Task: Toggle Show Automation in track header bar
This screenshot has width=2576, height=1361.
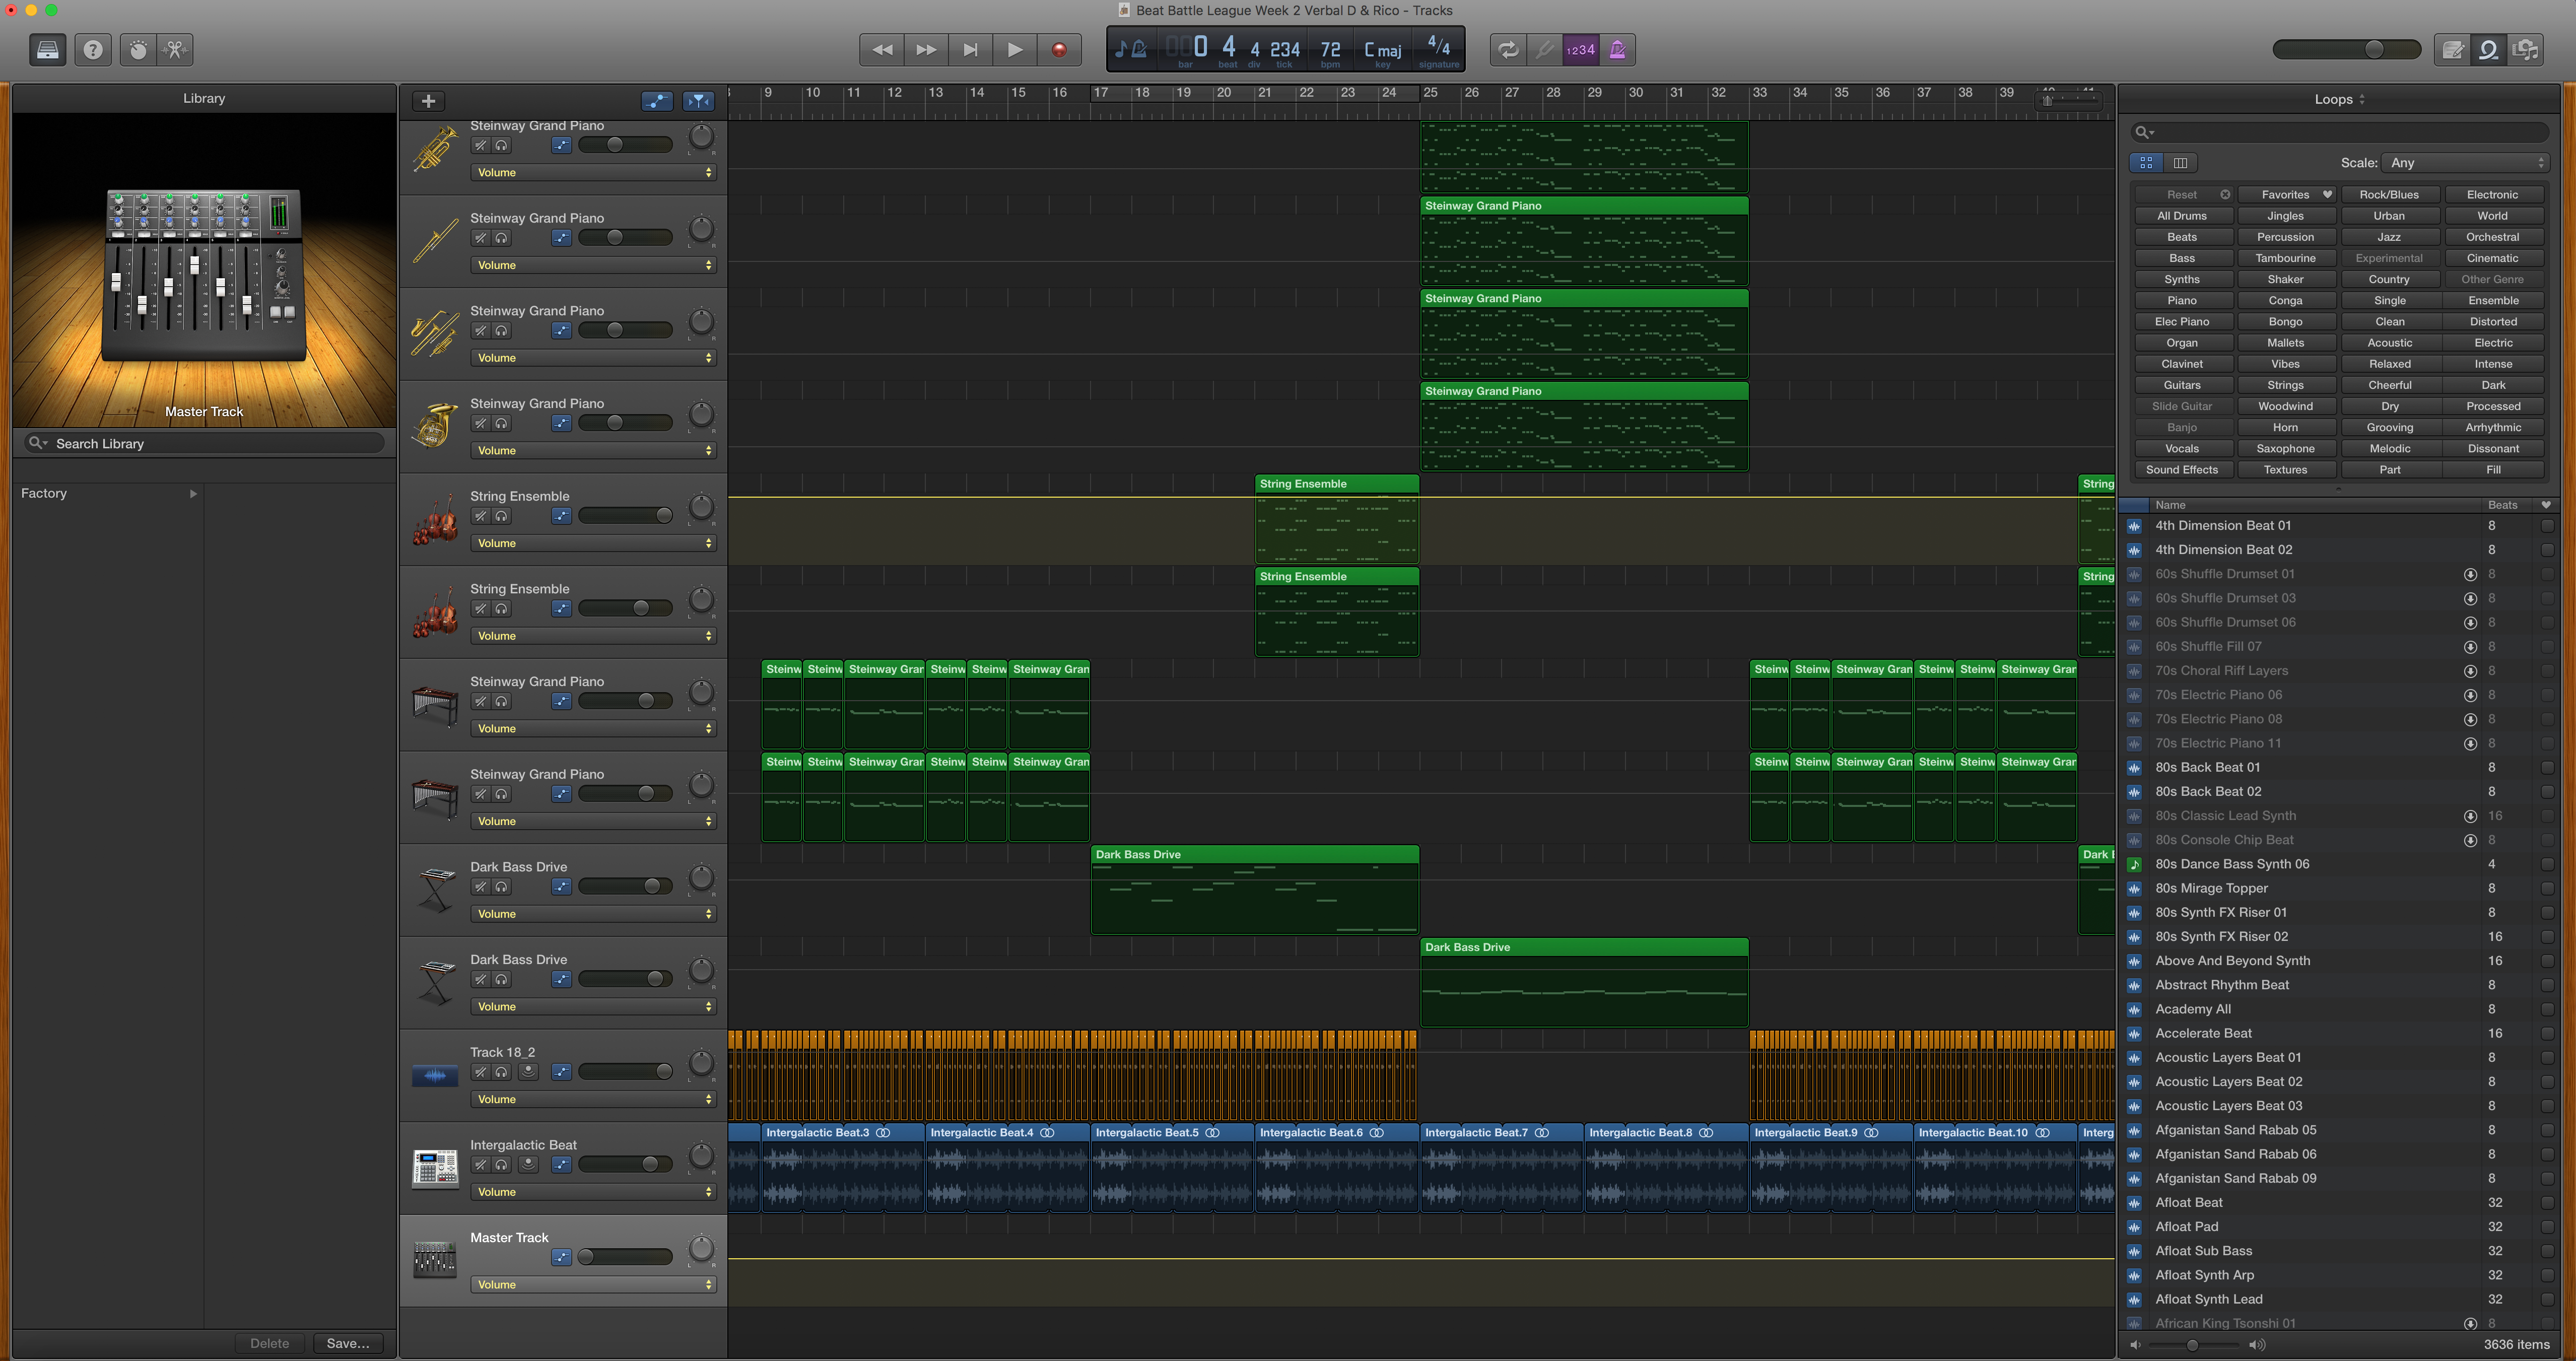Action: [657, 101]
